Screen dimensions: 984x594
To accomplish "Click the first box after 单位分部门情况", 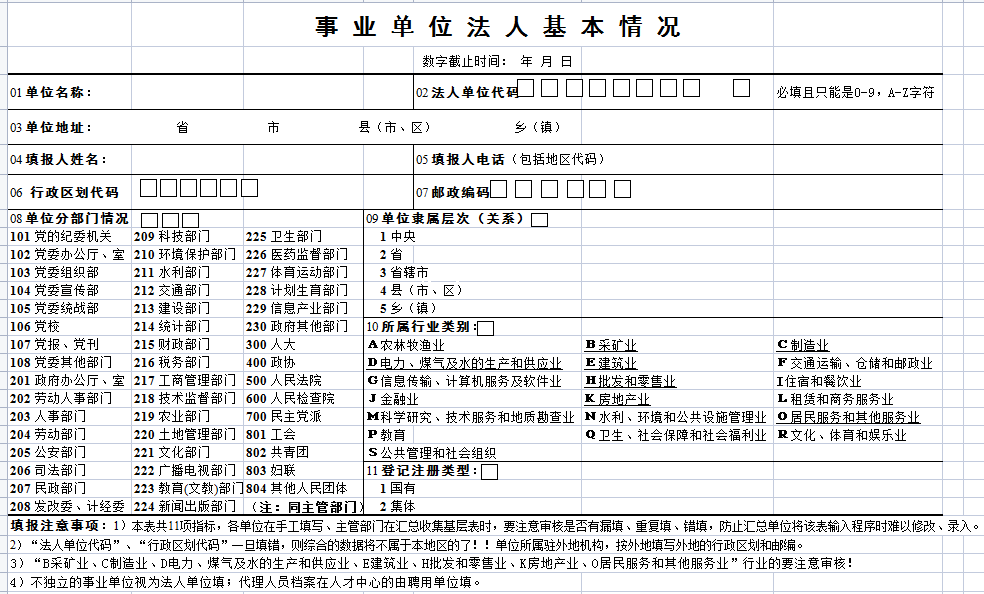I will (149, 219).
